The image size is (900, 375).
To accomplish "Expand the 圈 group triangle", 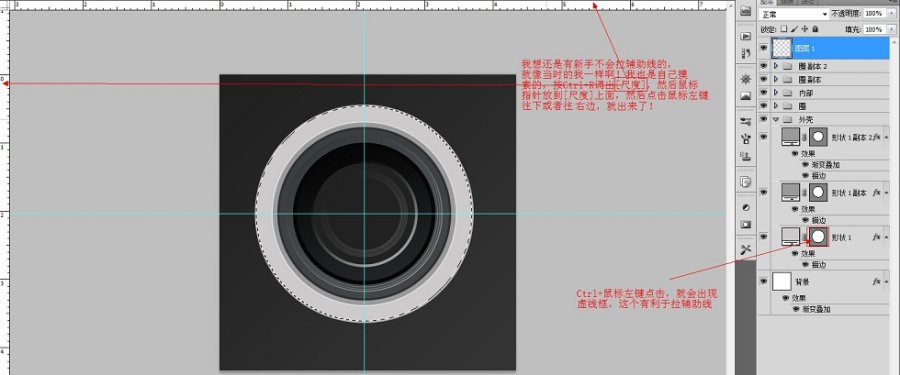I will tap(776, 106).
